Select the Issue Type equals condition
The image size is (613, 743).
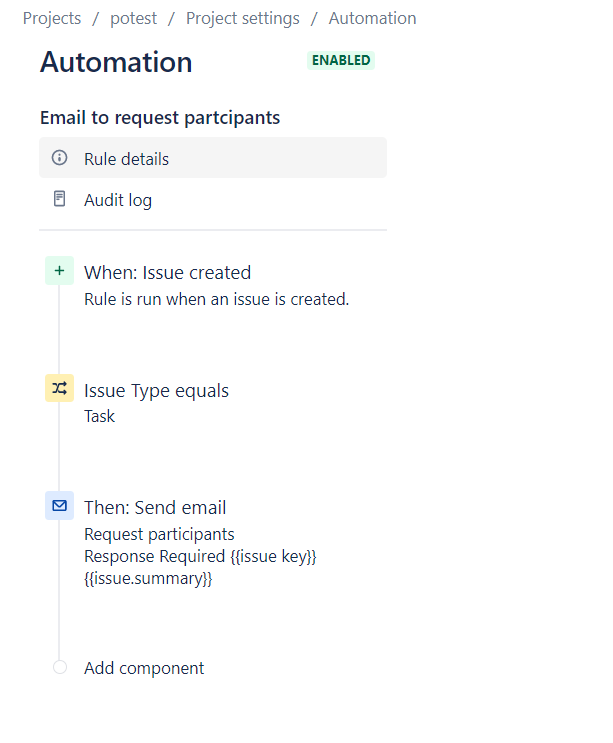click(x=156, y=390)
